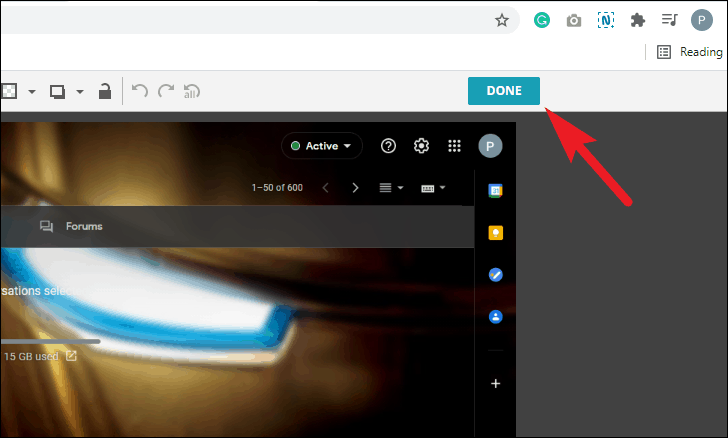Open Google Calendar side panel

495,190
